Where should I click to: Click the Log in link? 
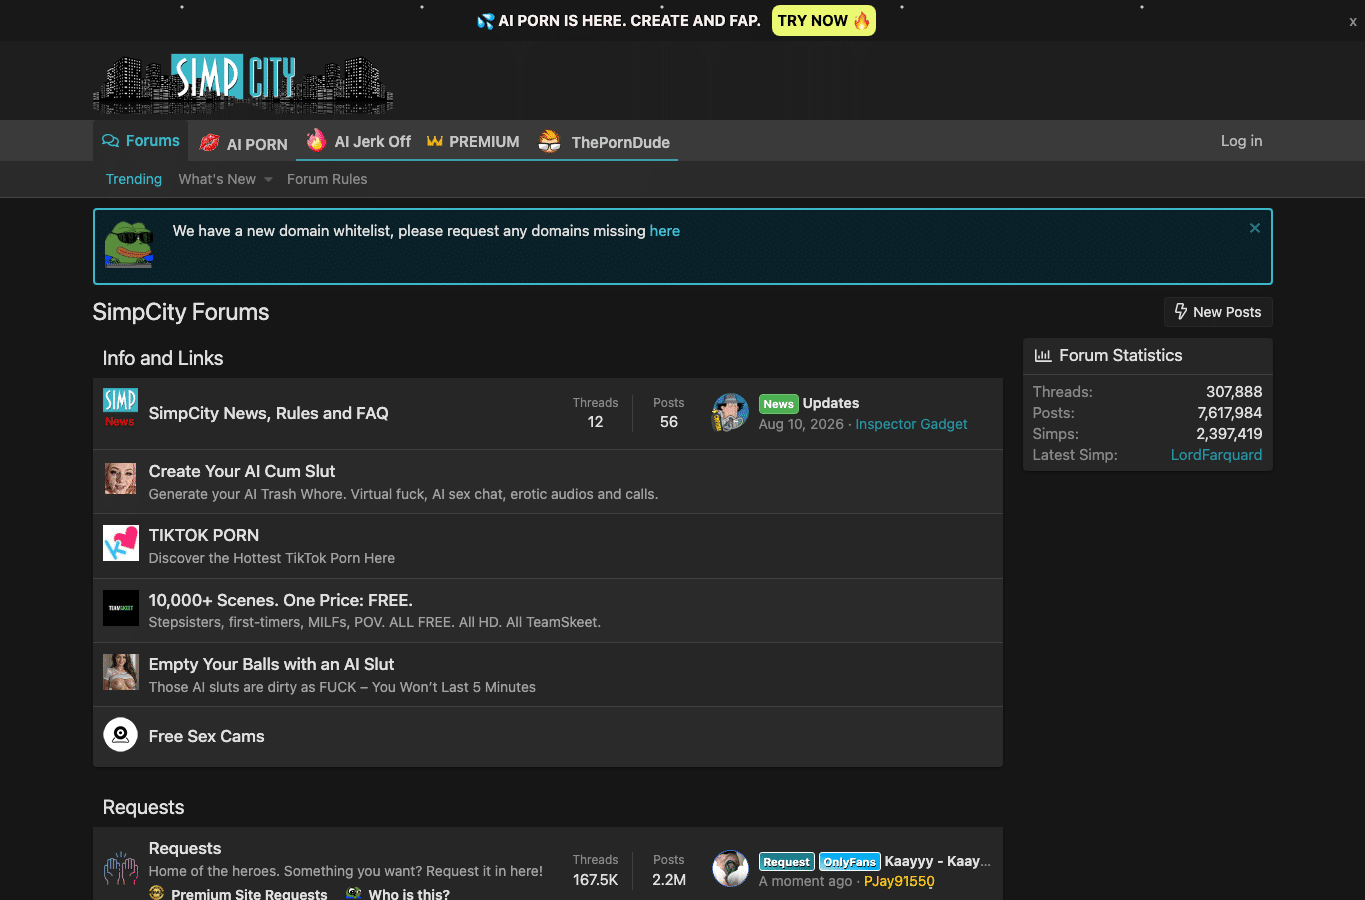pos(1241,141)
